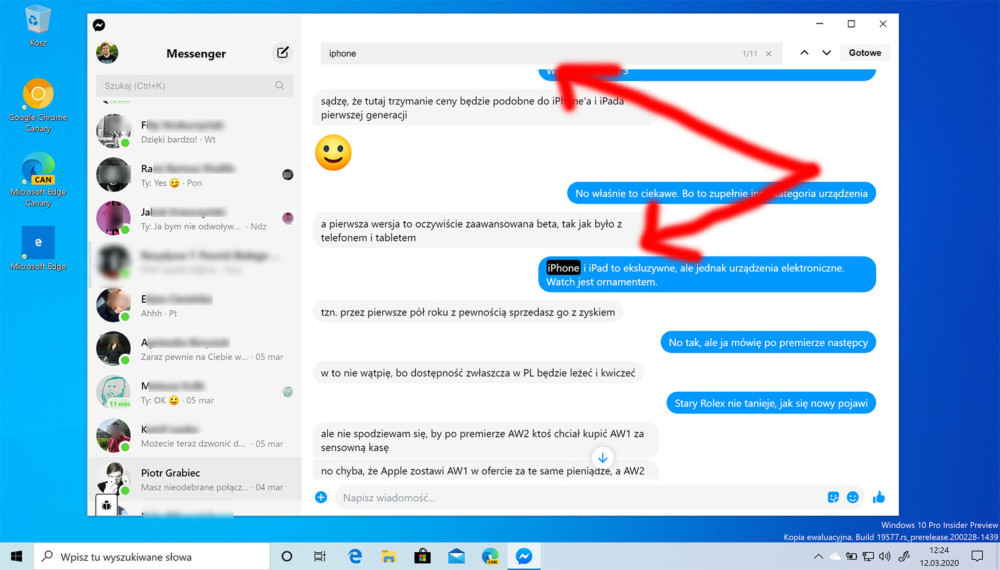
Task: Open the sticker picker icon
Action: (x=833, y=497)
